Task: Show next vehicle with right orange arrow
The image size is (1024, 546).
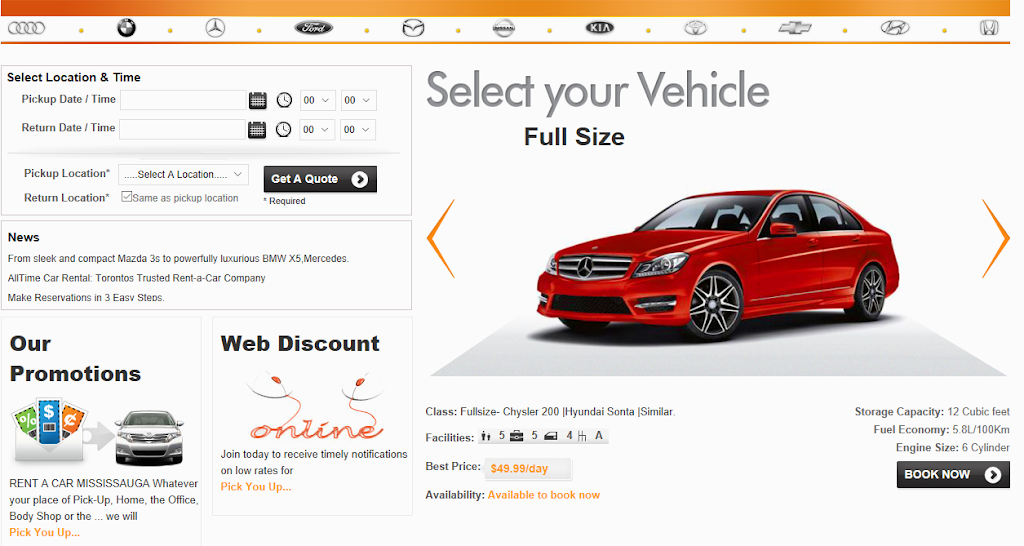Action: coord(995,239)
